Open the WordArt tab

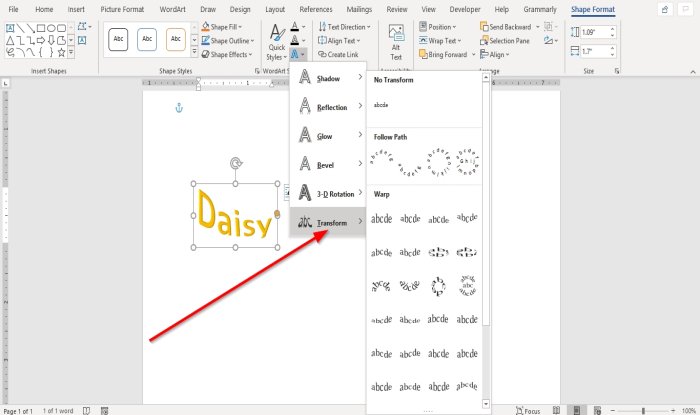[172, 9]
